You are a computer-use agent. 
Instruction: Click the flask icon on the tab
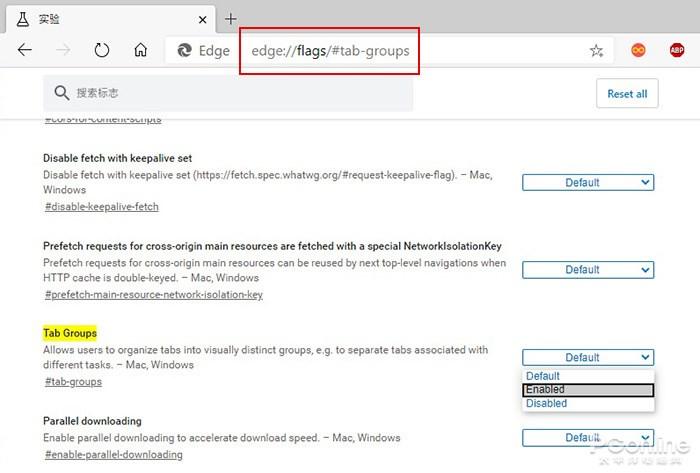22,19
